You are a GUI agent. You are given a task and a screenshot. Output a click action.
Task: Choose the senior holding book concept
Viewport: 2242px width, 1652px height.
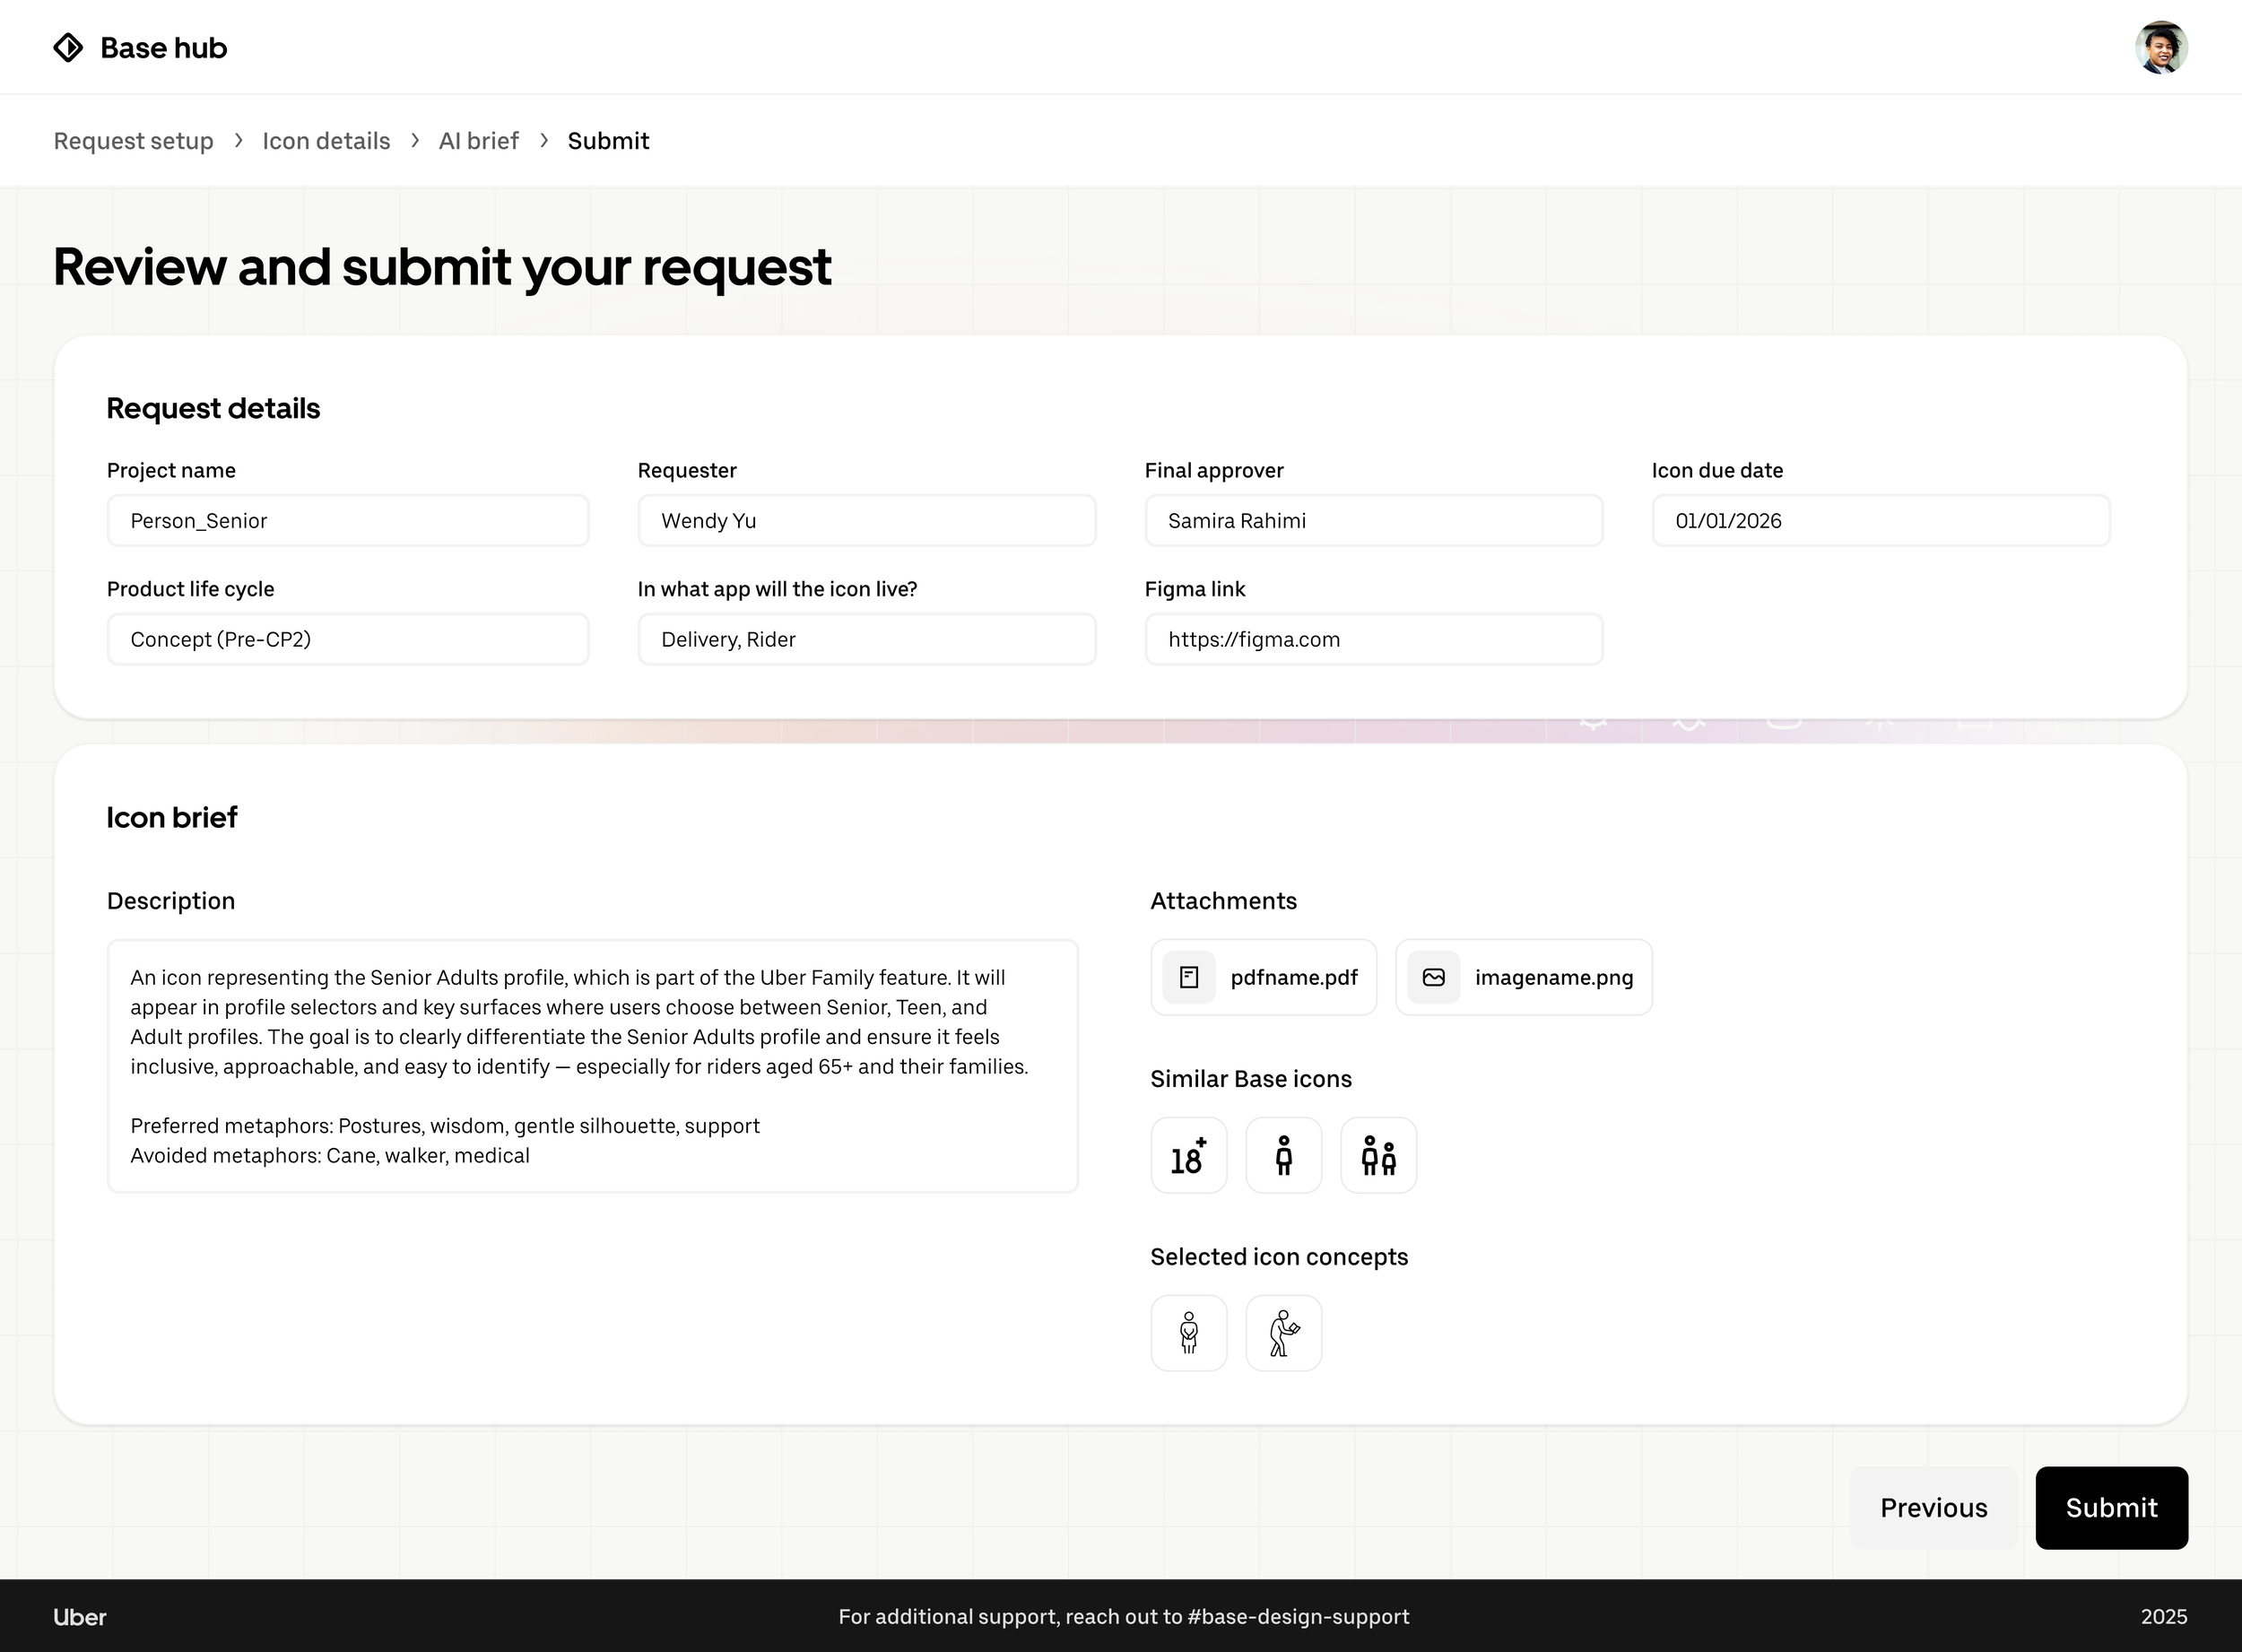point(1283,1333)
